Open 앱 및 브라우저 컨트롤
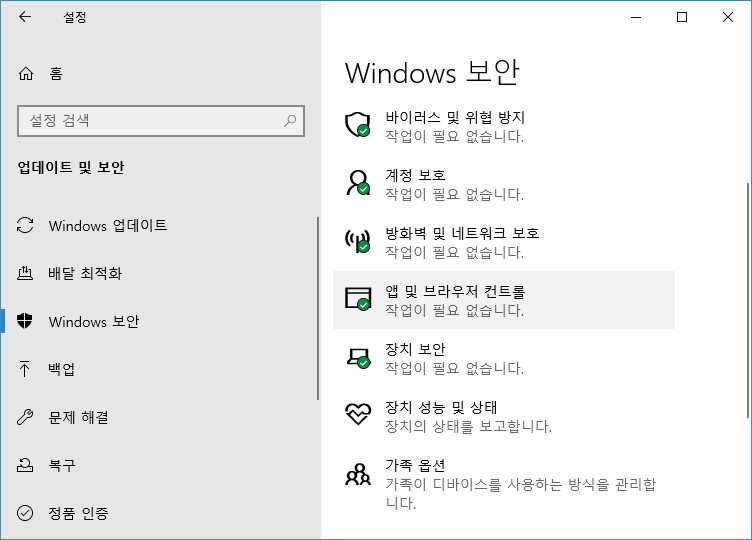 [x=504, y=300]
